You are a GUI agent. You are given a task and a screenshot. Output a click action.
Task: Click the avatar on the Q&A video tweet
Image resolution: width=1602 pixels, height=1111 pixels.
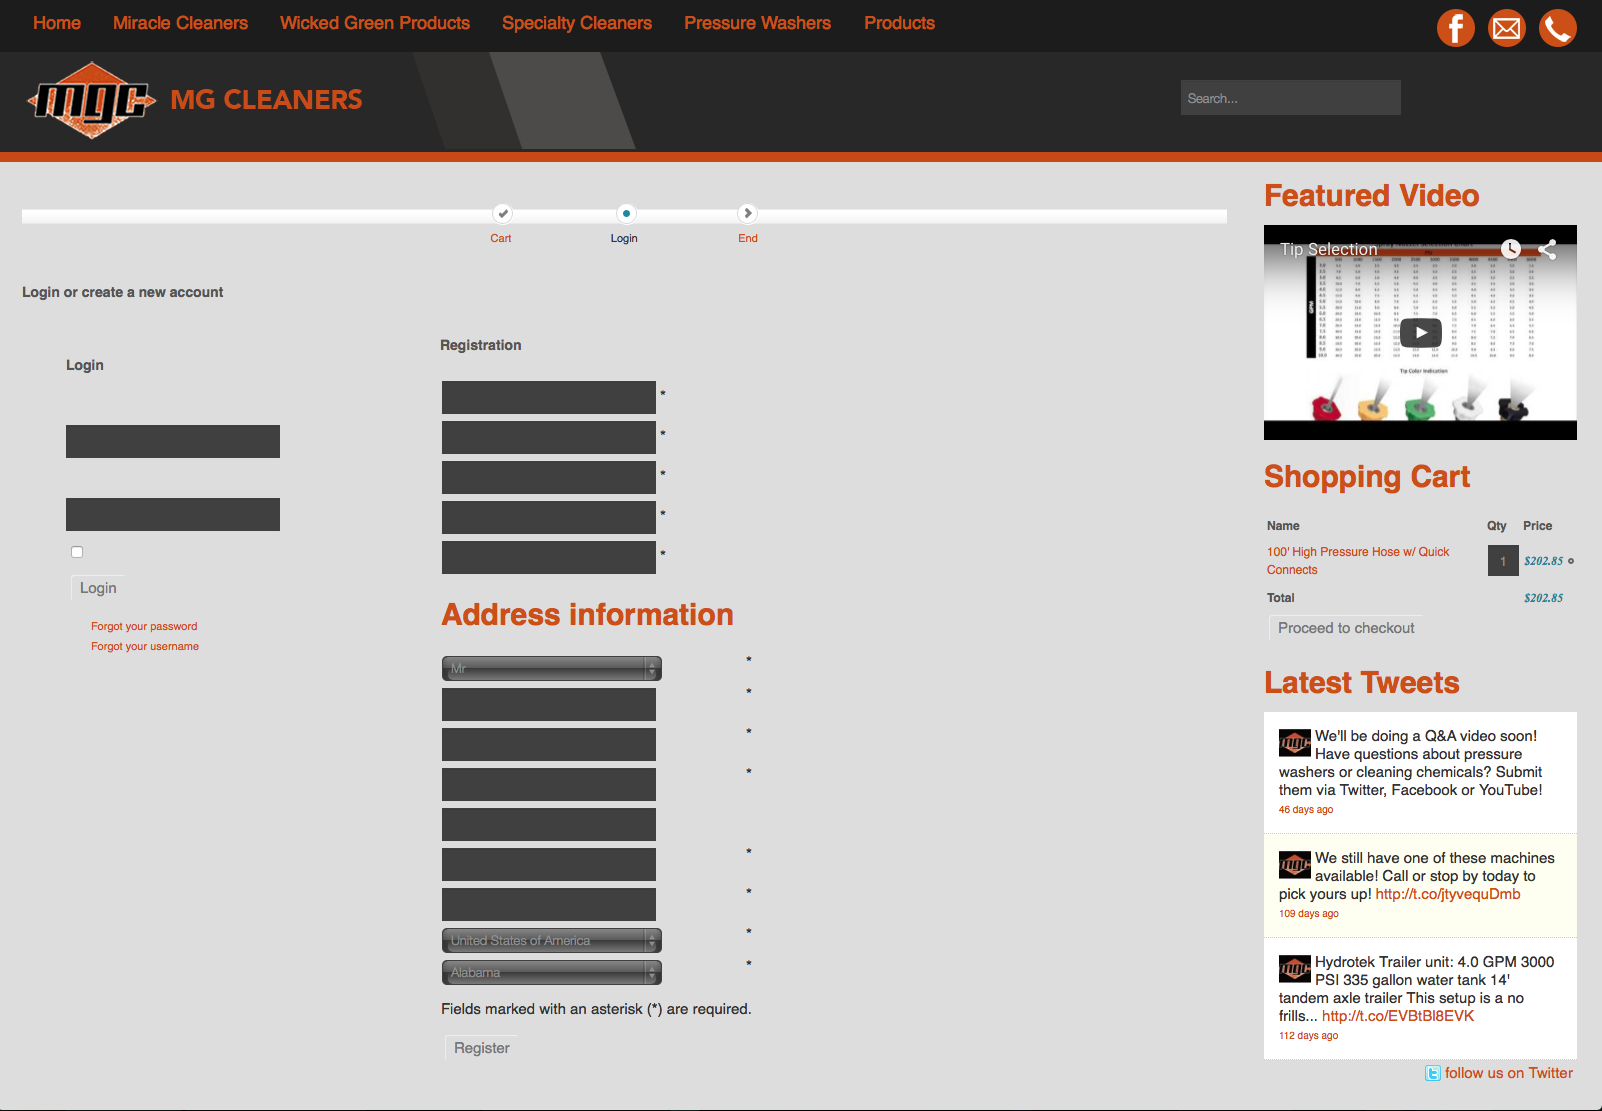click(1295, 743)
